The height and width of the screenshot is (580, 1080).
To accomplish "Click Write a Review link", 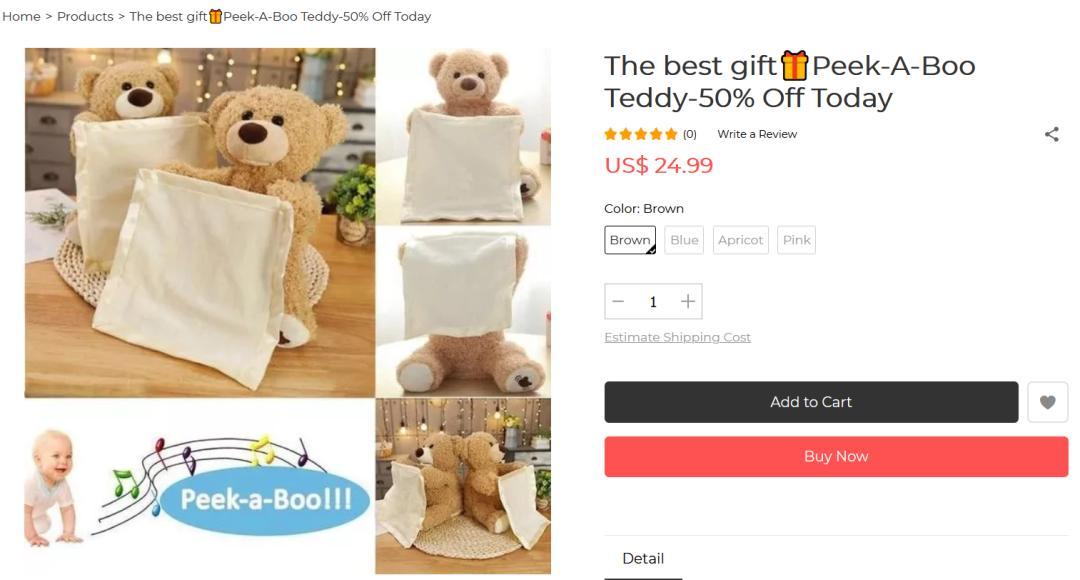I will click(x=756, y=134).
